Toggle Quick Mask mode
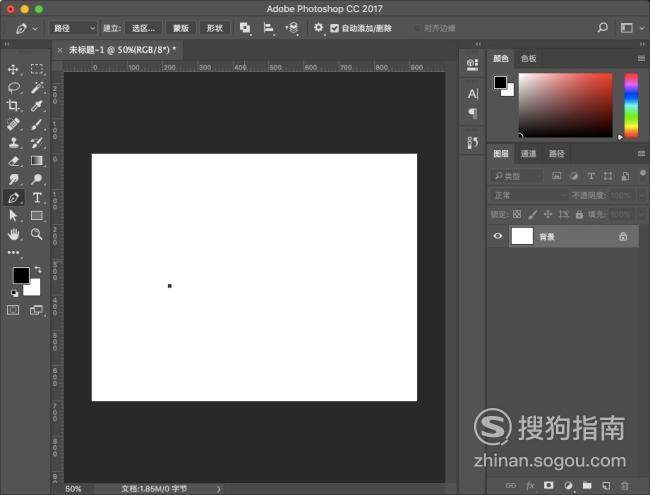650x495 pixels. pos(13,310)
